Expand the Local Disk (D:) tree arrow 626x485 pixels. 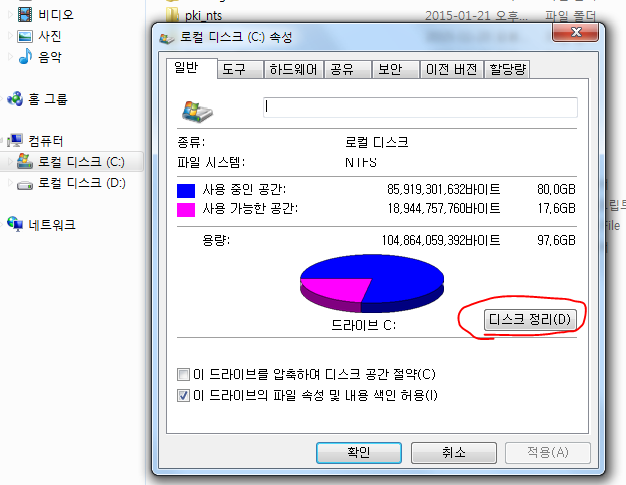point(11,183)
